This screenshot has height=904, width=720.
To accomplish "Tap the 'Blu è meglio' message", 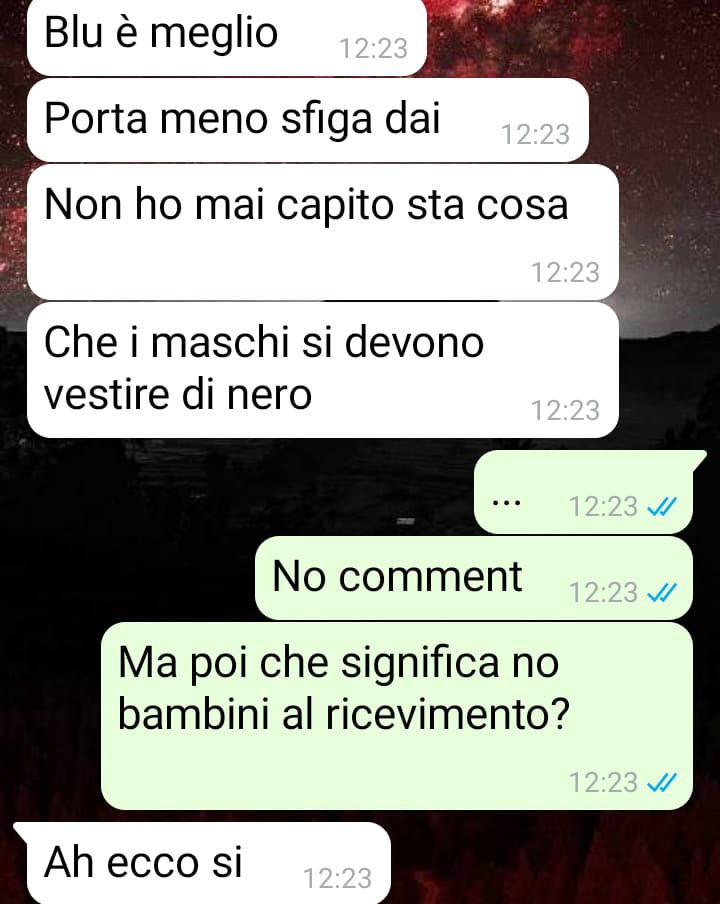I will (227, 36).
